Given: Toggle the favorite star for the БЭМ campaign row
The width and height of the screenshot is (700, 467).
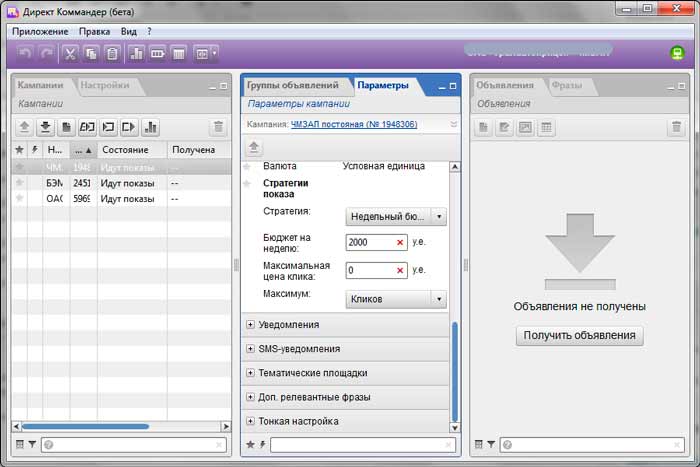Looking at the screenshot, I should (19, 183).
